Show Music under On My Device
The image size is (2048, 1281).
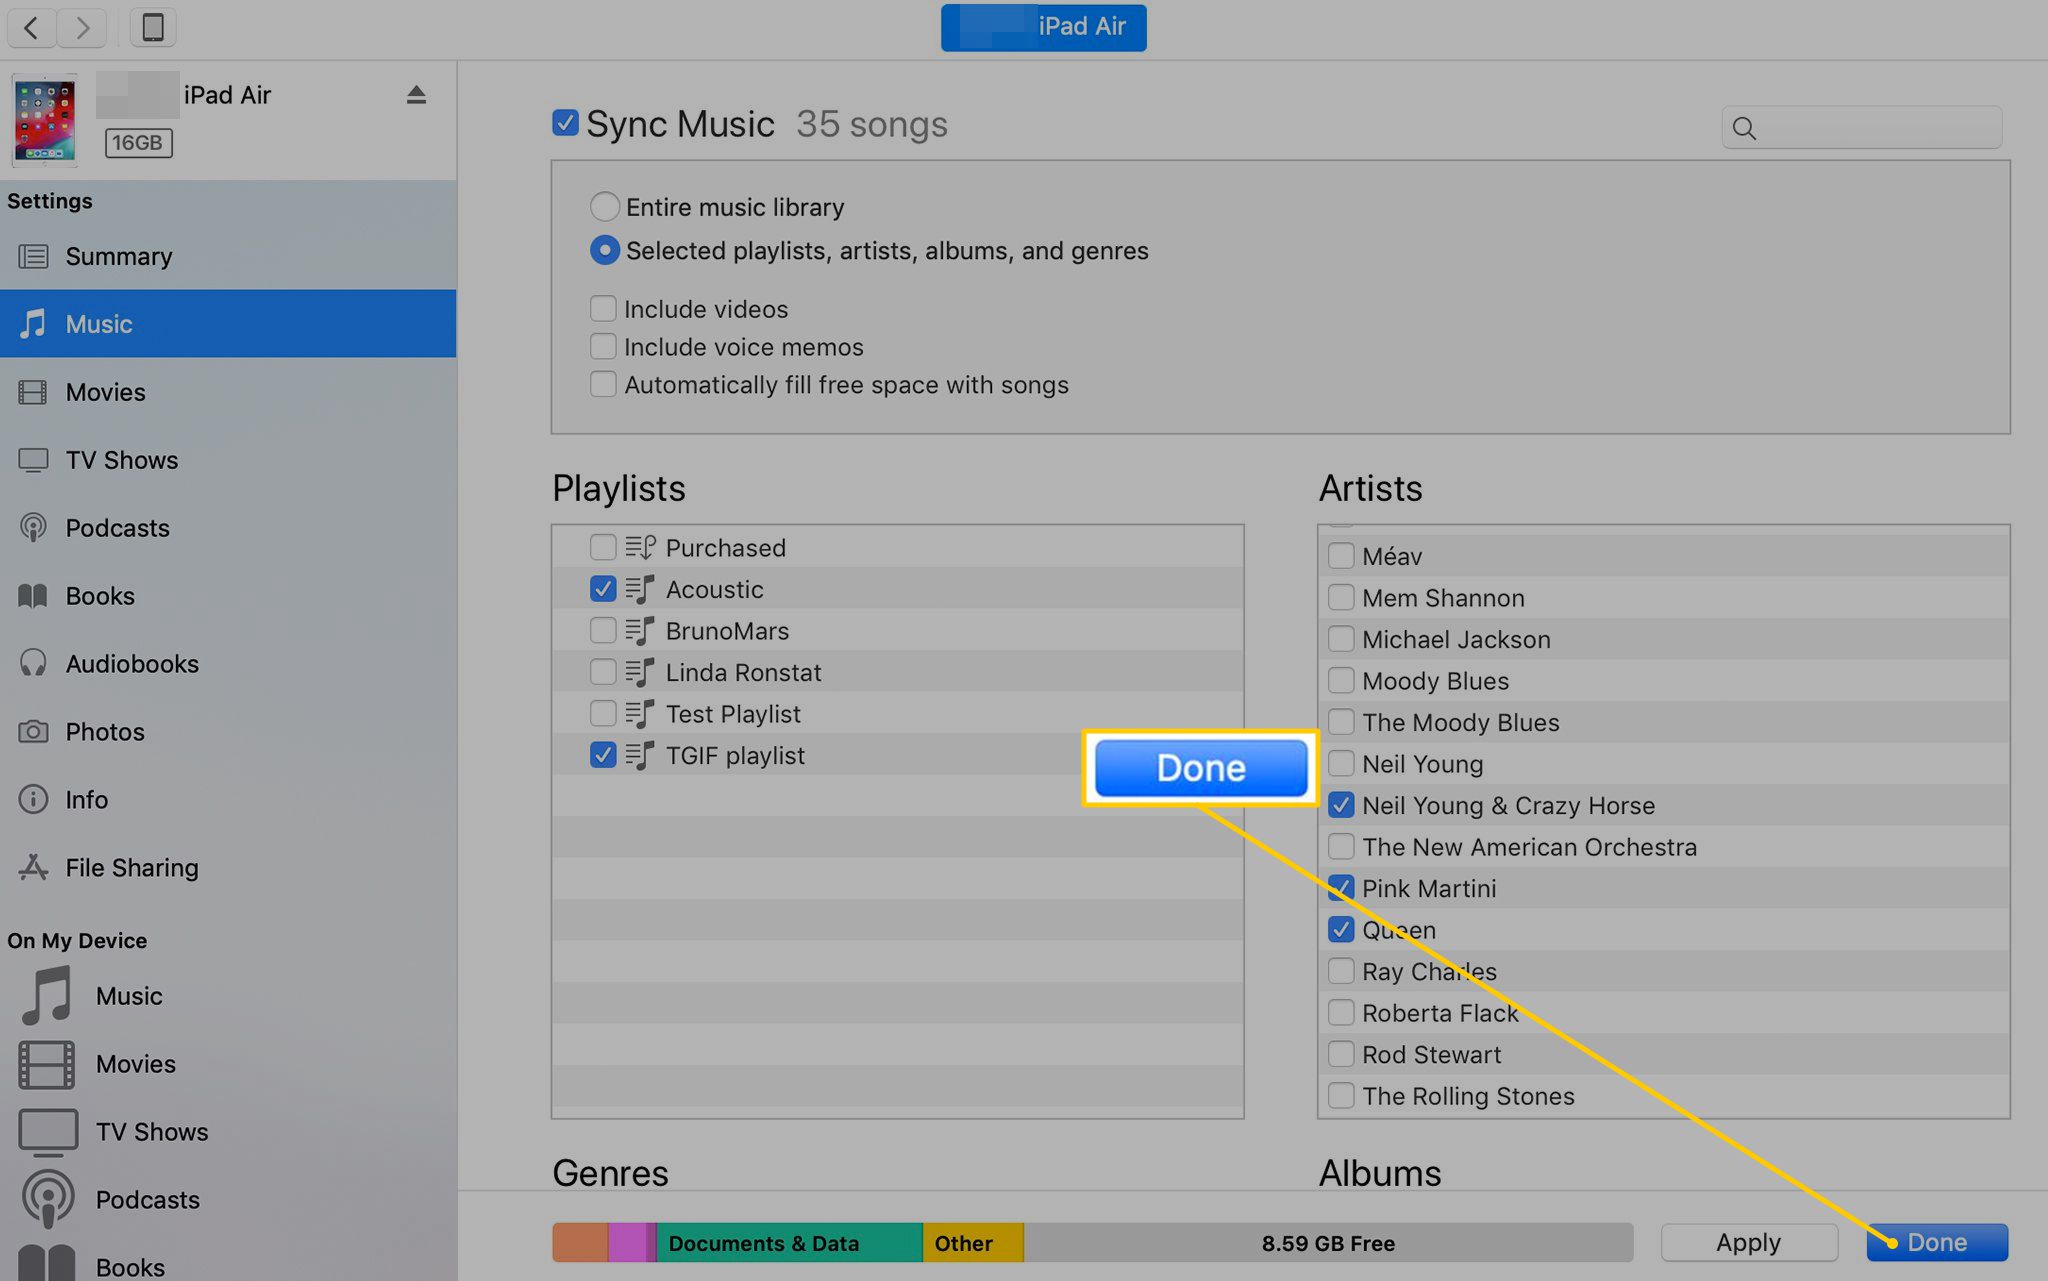[x=228, y=996]
